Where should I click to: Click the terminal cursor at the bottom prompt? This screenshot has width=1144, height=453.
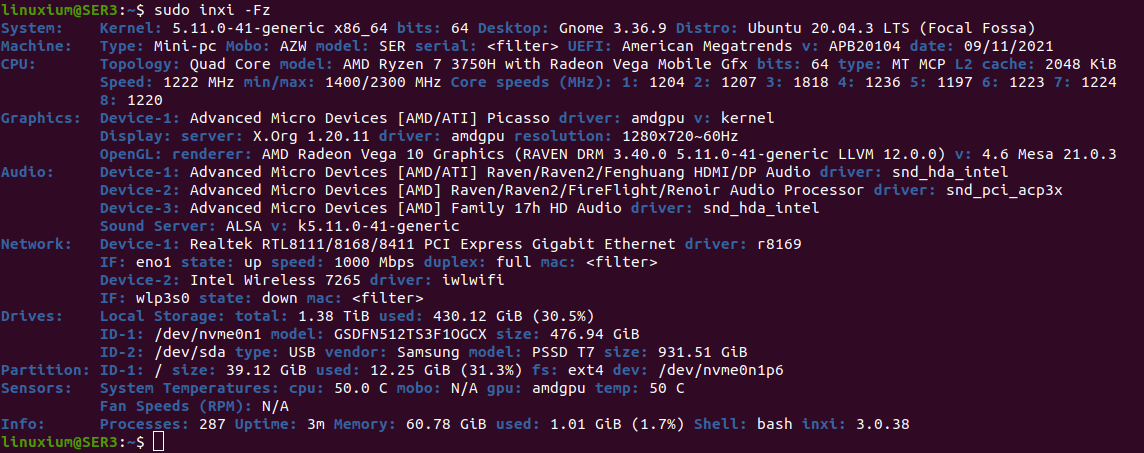(x=159, y=442)
